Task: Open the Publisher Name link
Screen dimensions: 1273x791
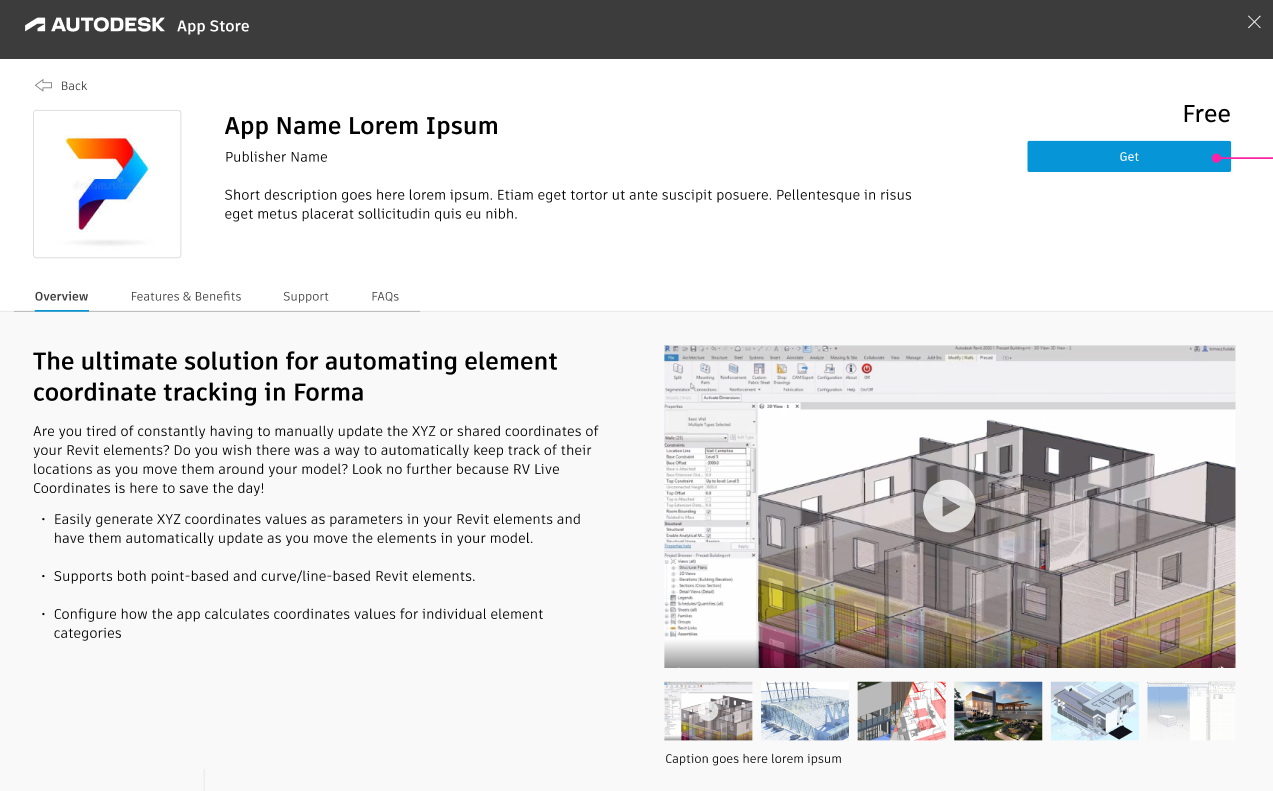Action: (276, 157)
